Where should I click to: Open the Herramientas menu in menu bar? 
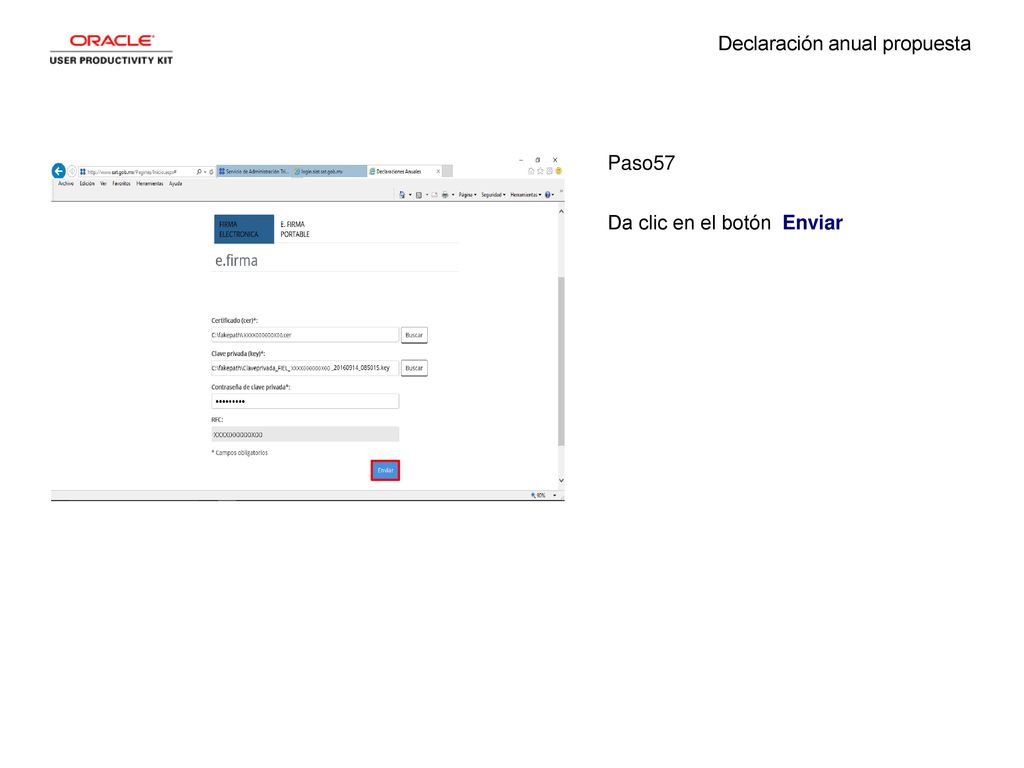click(x=150, y=184)
